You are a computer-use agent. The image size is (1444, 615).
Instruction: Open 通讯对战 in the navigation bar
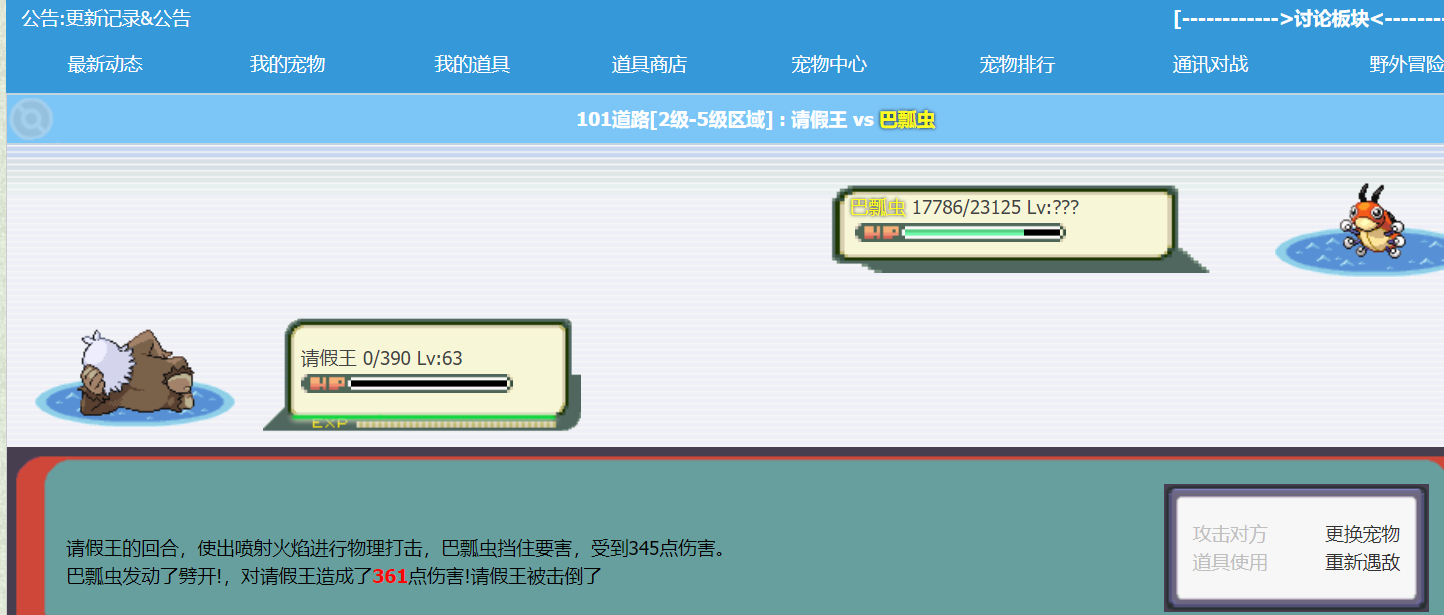click(x=1210, y=65)
